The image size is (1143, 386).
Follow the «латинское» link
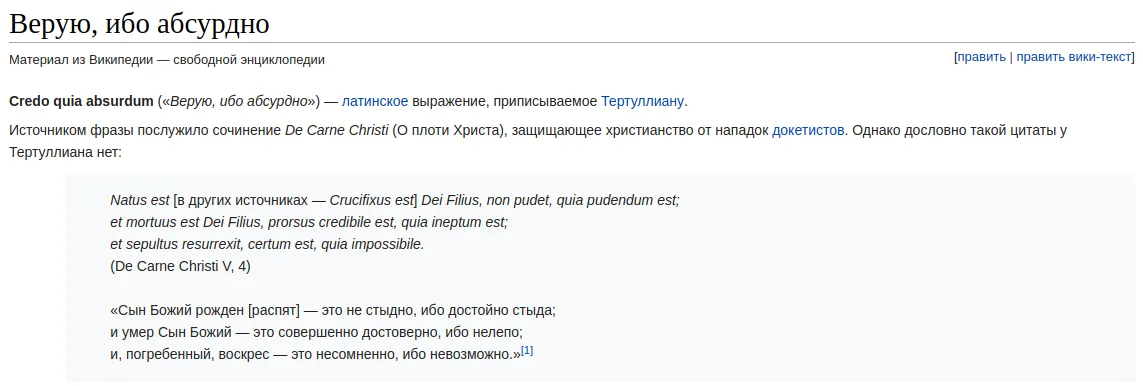pyautogui.click(x=375, y=101)
